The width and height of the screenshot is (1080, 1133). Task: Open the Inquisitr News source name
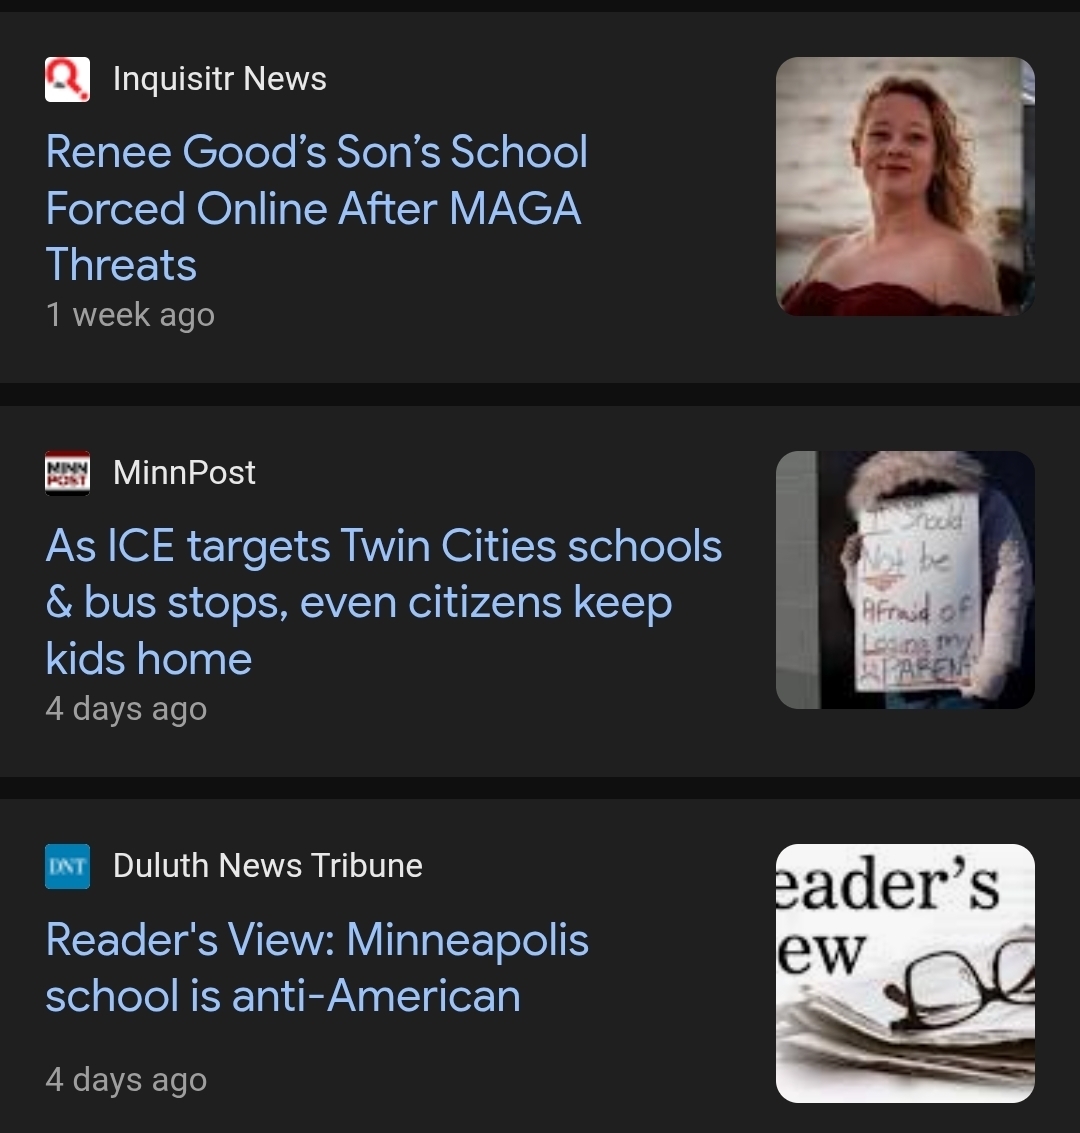click(219, 79)
